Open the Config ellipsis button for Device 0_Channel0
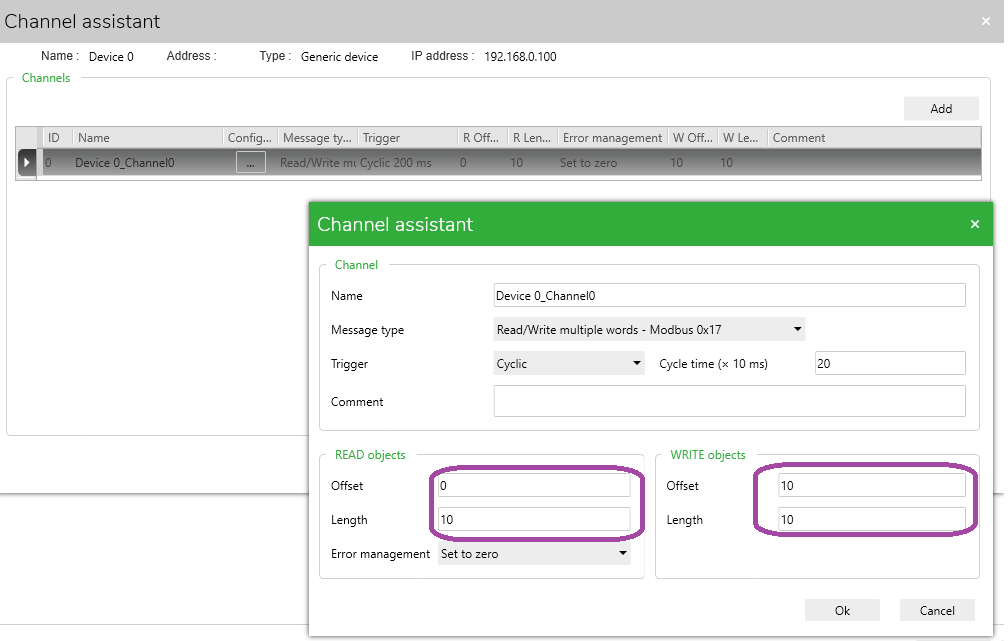 pos(251,163)
